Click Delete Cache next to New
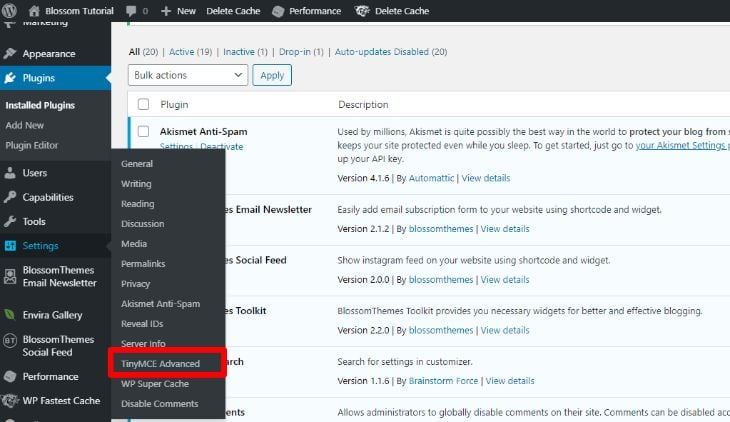This screenshot has height=422, width=730. click(x=233, y=11)
